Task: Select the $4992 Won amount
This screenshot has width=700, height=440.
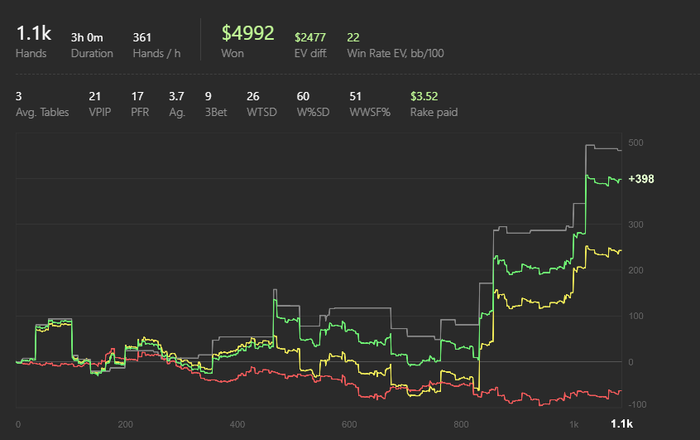Action: (x=248, y=33)
